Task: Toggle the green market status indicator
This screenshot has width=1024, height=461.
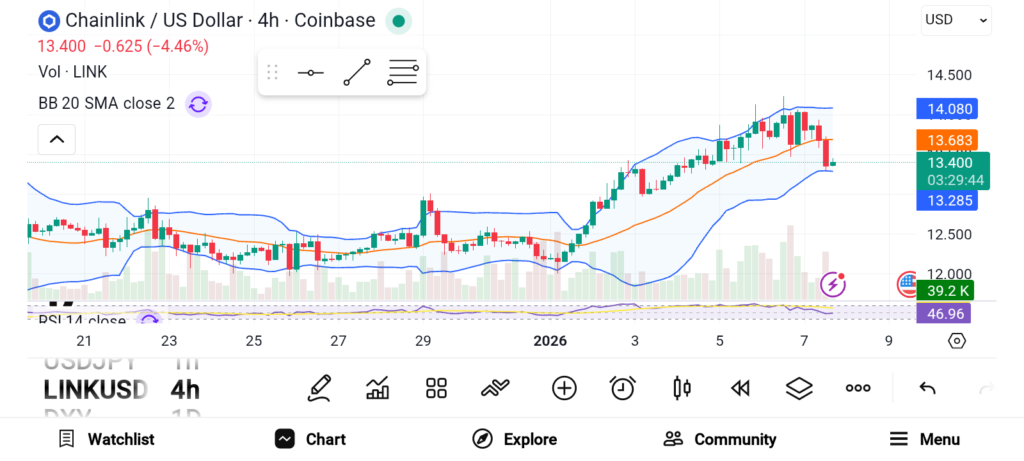Action: (398, 21)
